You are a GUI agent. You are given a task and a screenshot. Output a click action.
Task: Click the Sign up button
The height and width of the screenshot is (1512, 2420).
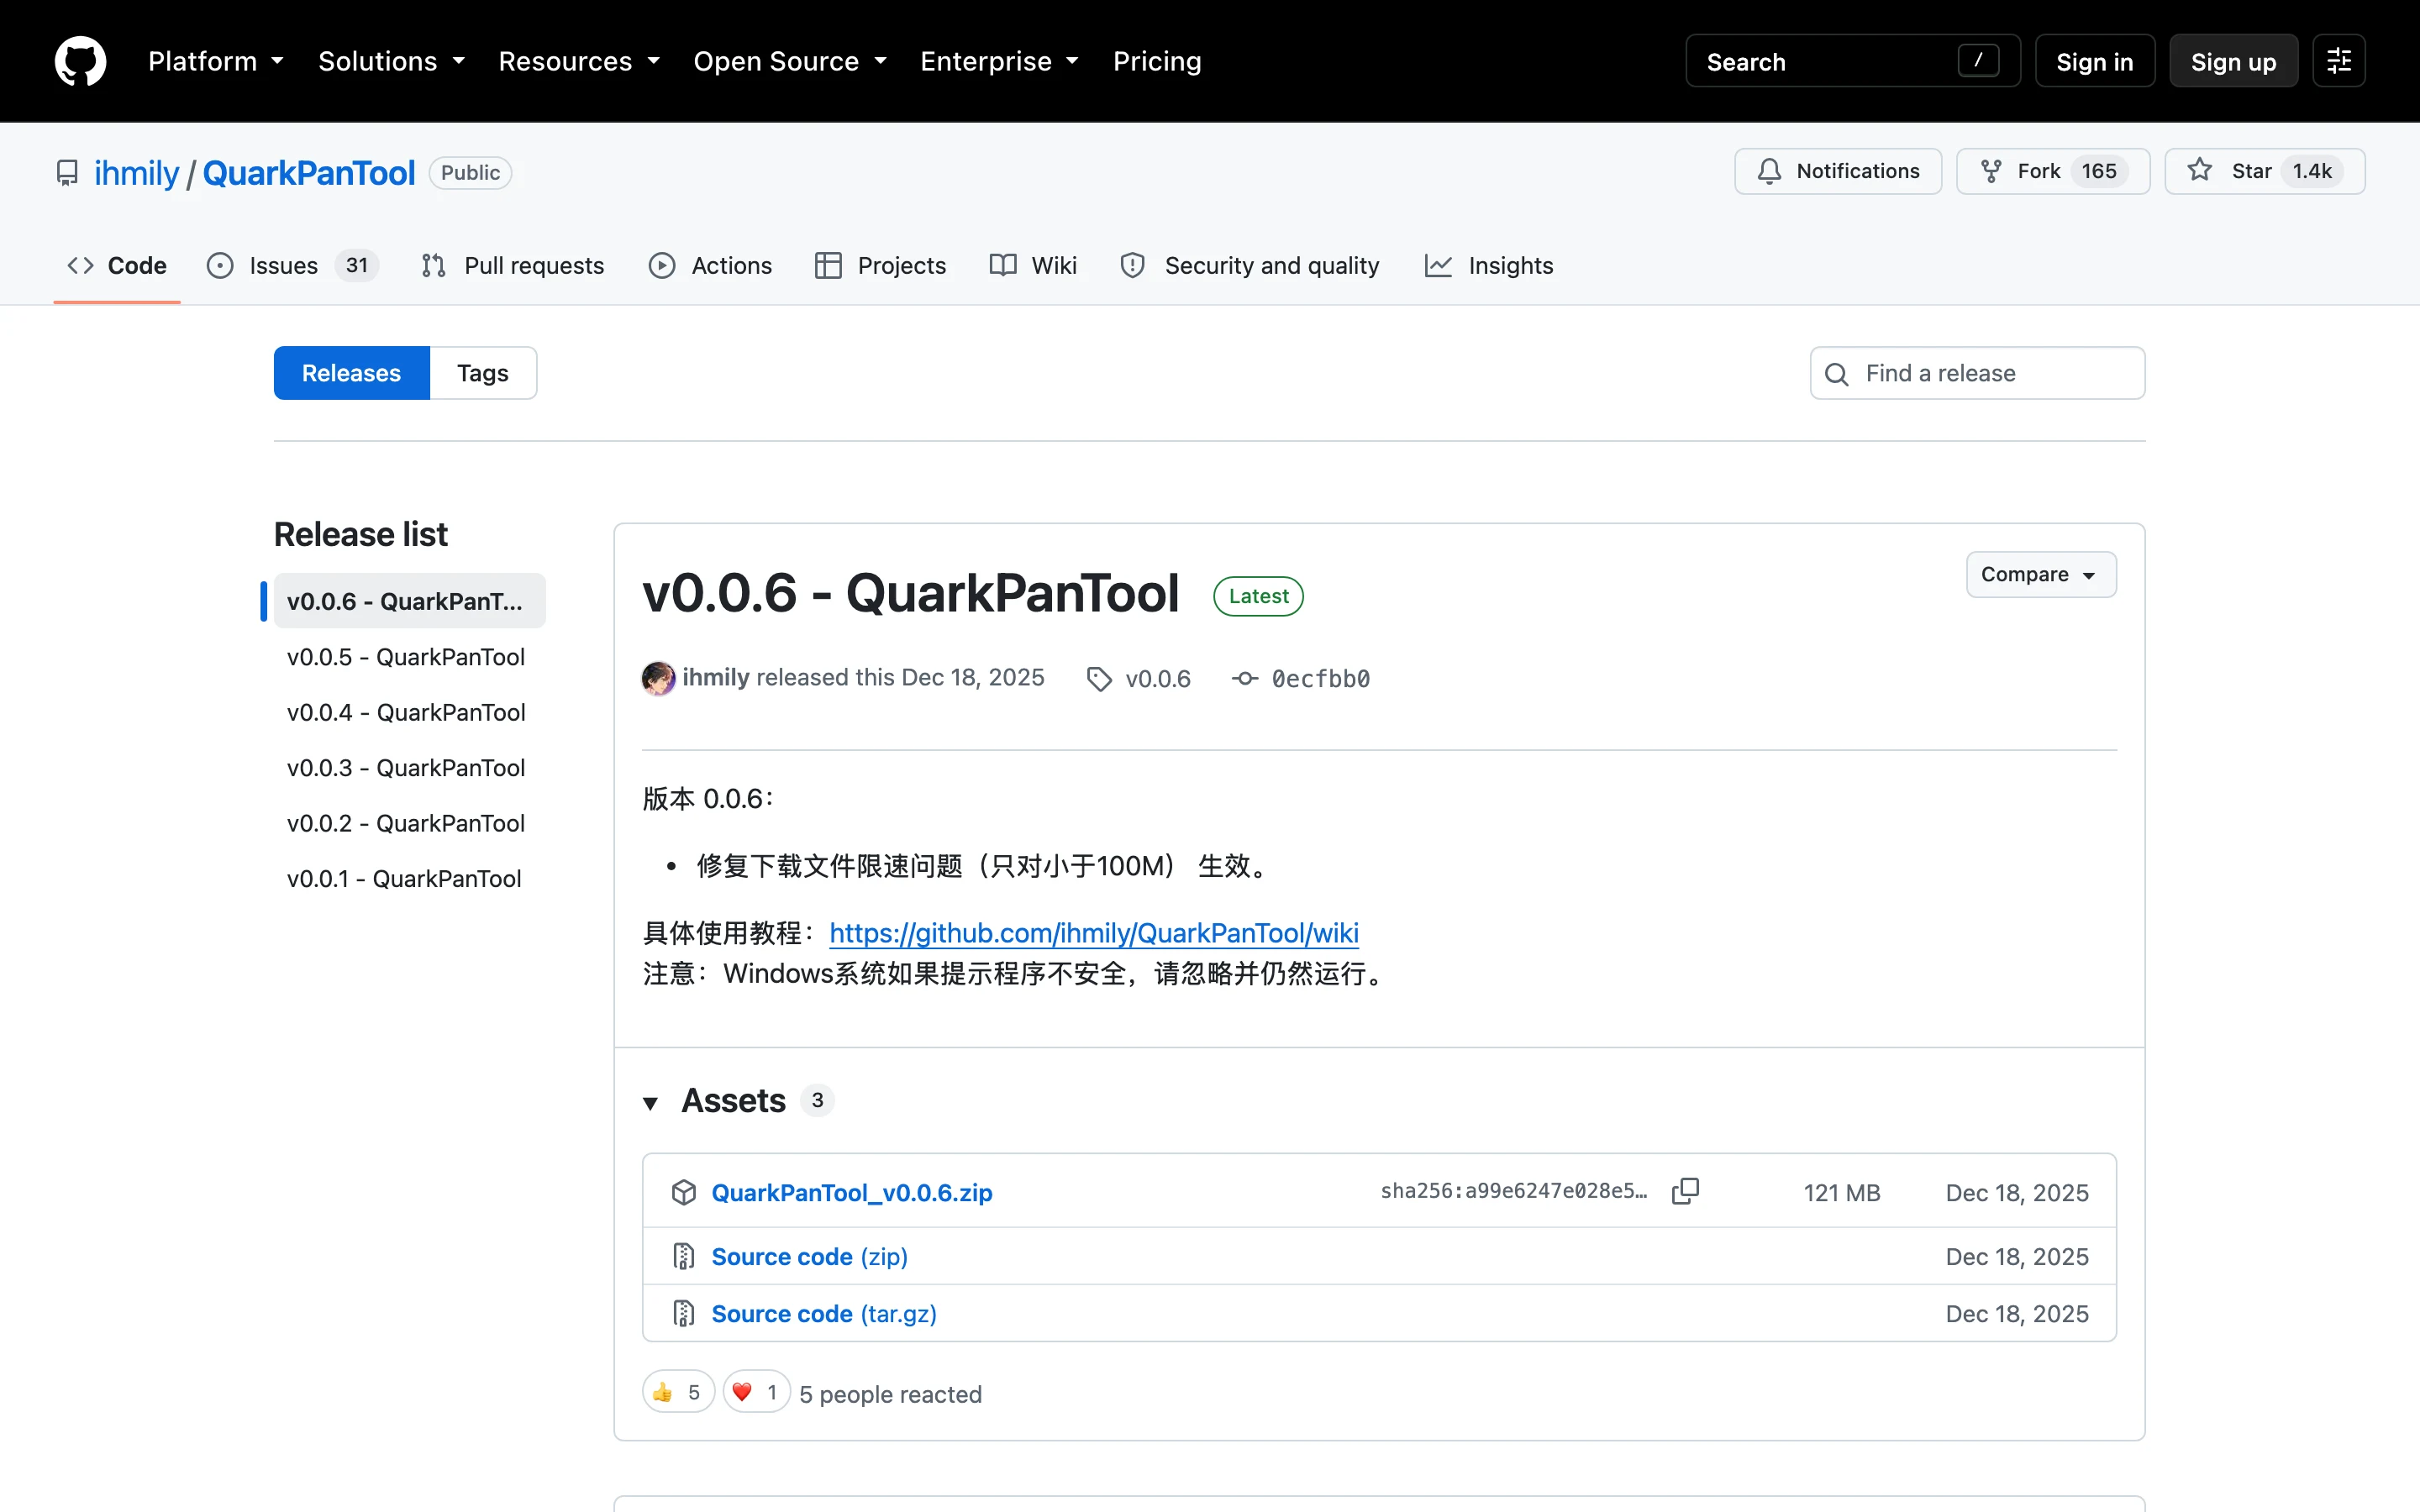click(2233, 61)
